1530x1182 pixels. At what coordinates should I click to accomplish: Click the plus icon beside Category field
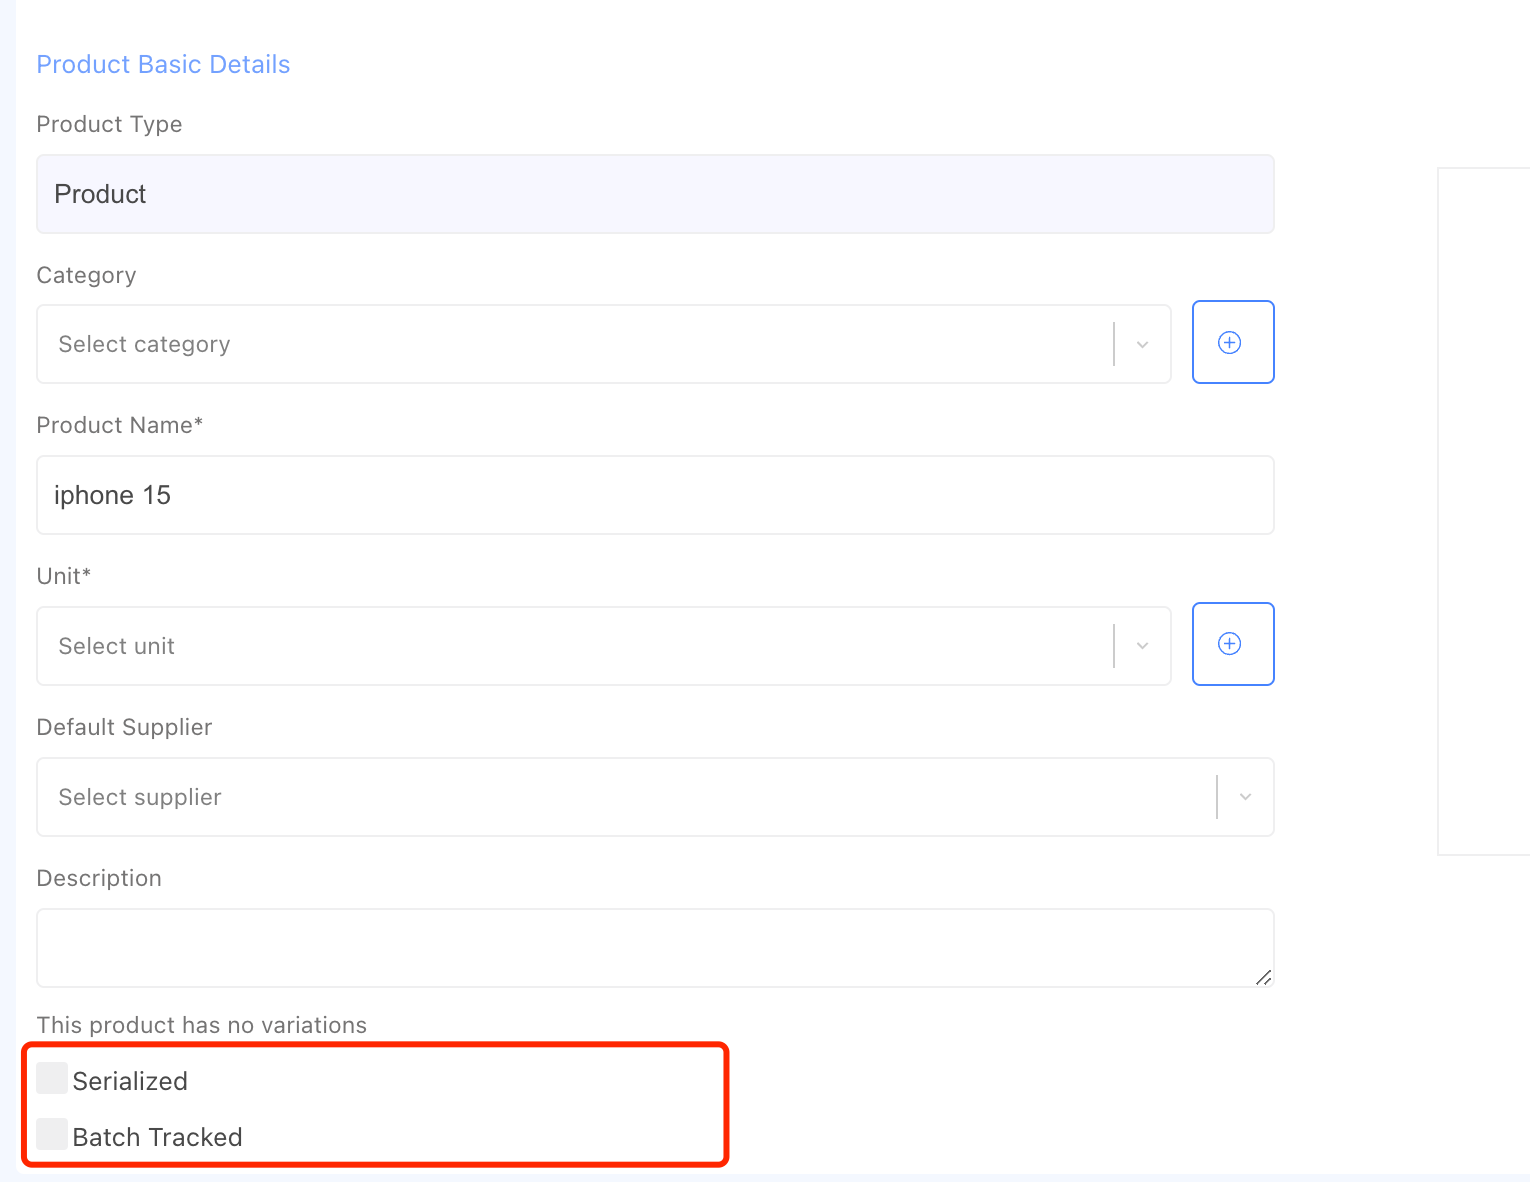click(1232, 342)
